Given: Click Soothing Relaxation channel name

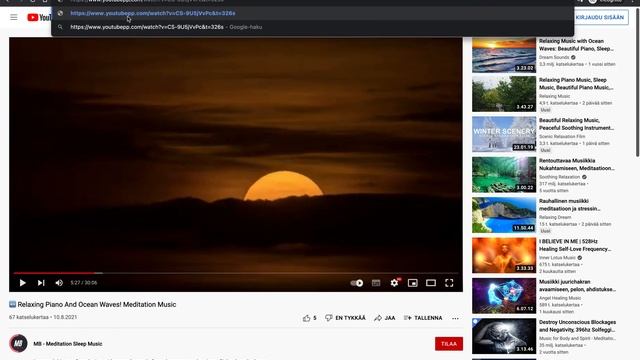Looking at the screenshot, I should click(559, 177).
